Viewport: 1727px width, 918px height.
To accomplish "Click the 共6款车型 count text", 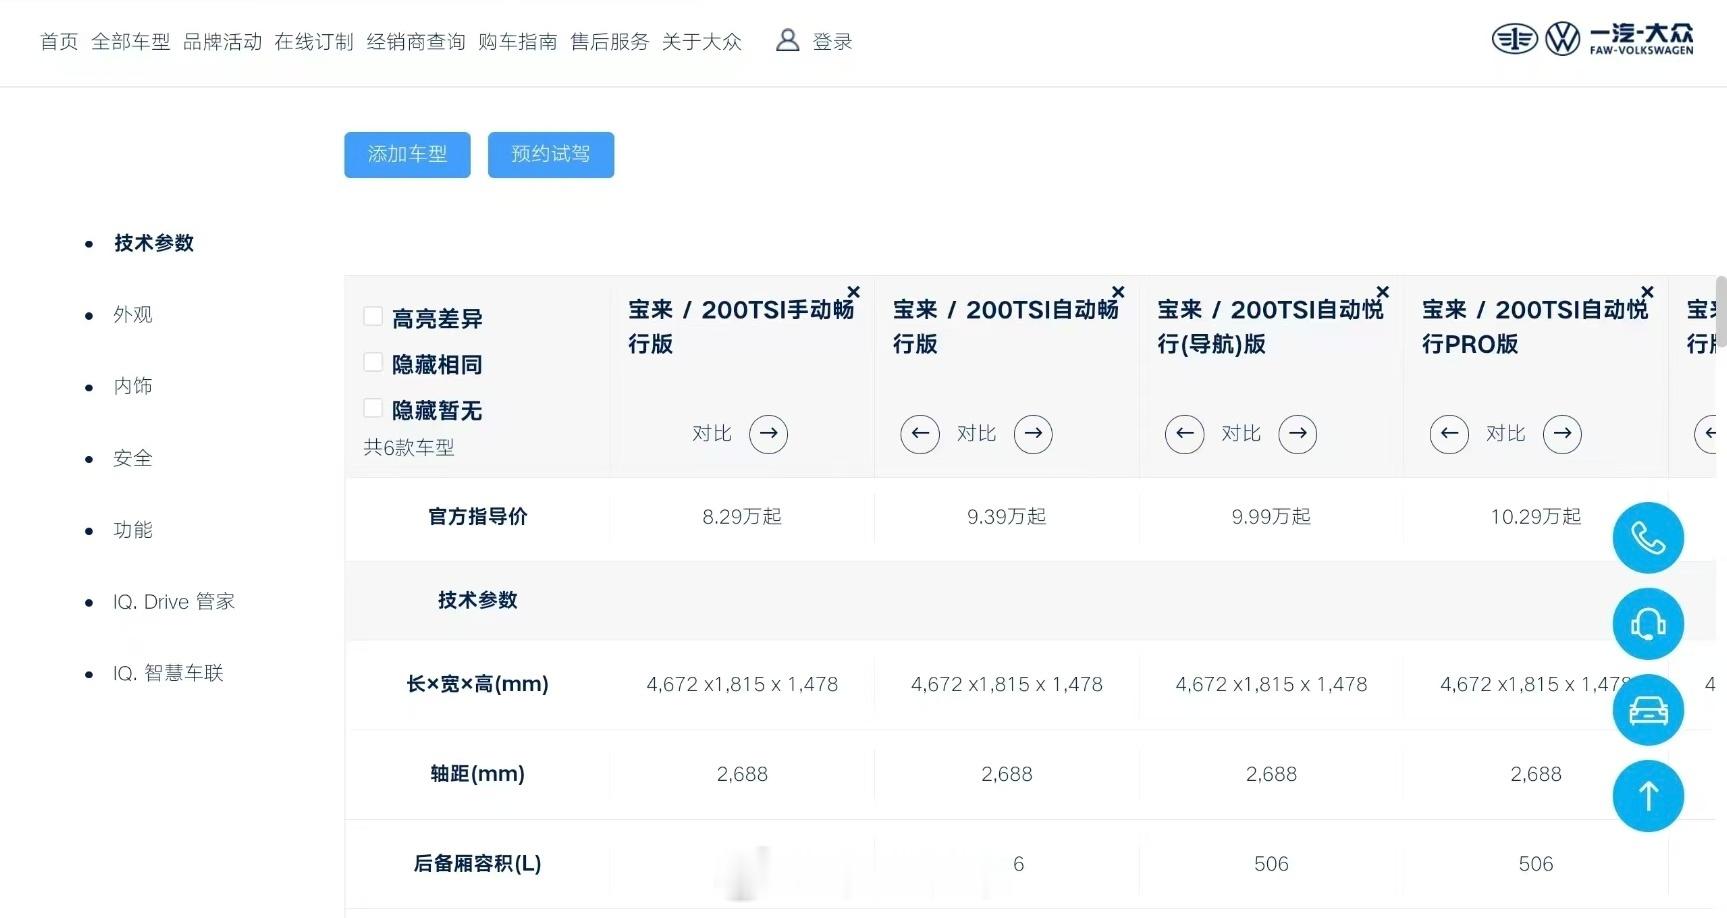I will click(409, 448).
